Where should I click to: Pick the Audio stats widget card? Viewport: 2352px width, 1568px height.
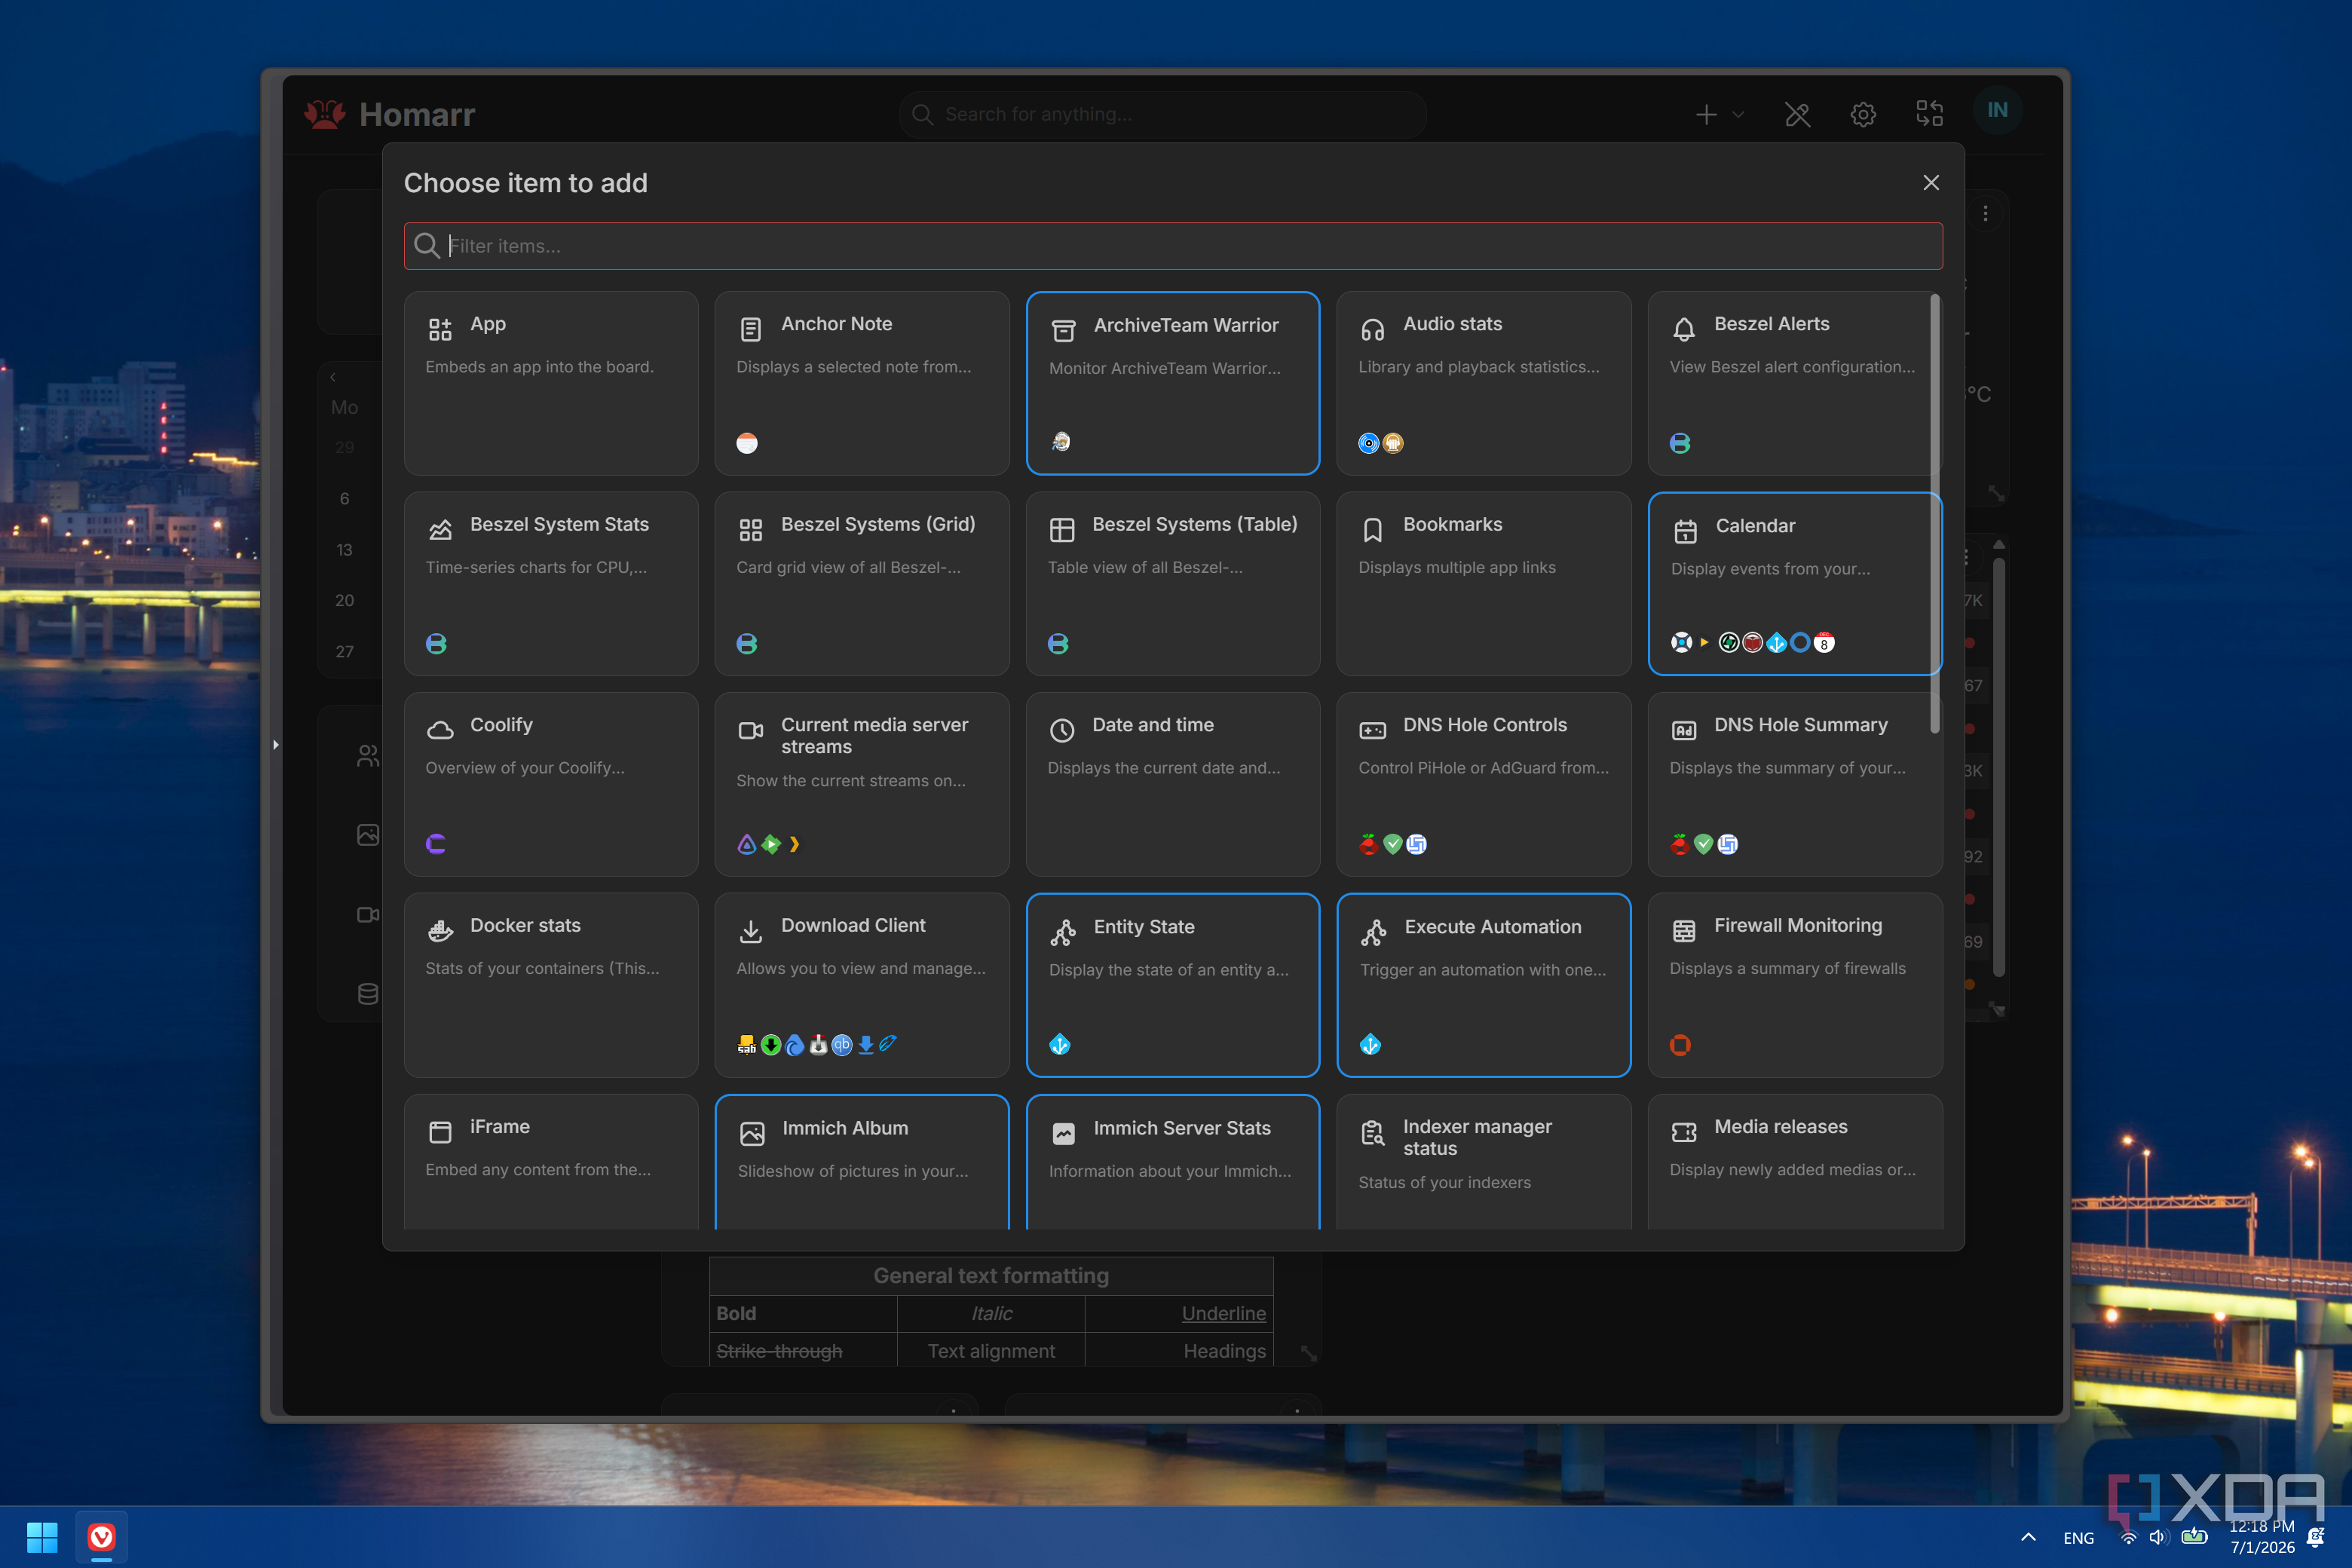[1484, 383]
